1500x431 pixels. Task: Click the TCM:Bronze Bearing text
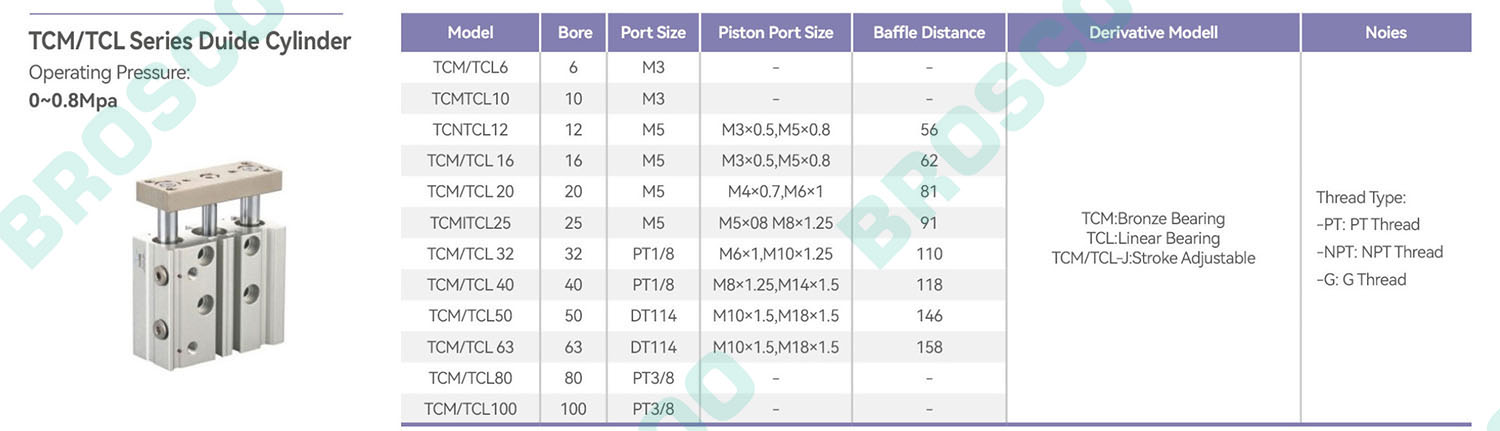point(1153,219)
